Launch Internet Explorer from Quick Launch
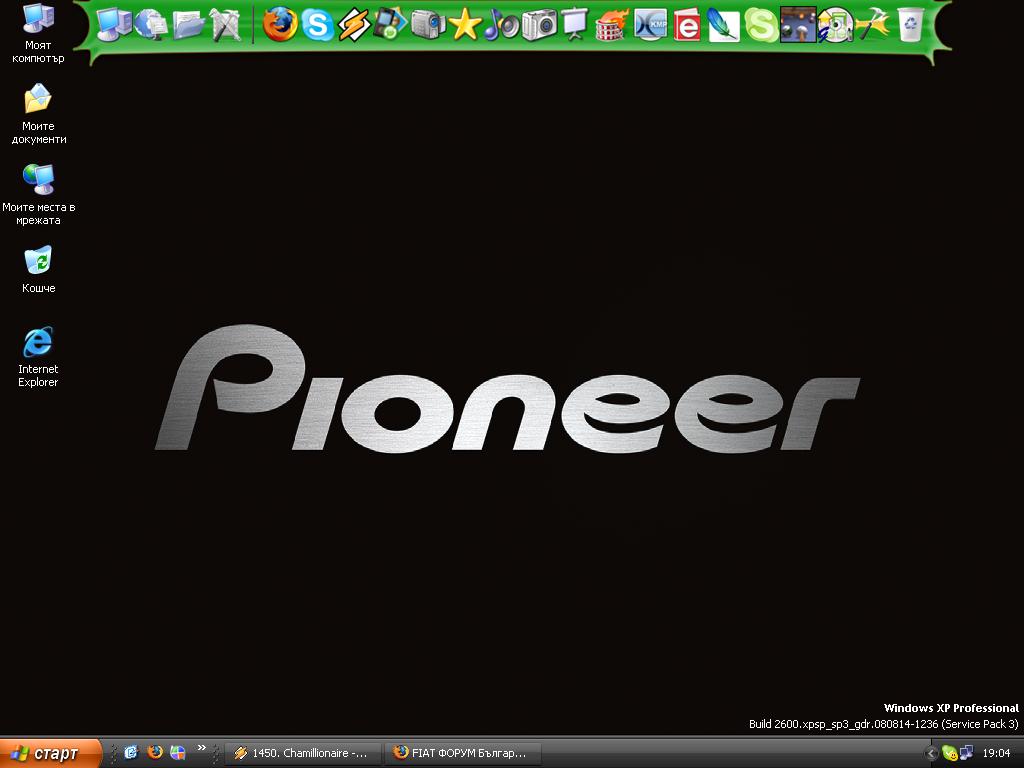 click(x=131, y=752)
